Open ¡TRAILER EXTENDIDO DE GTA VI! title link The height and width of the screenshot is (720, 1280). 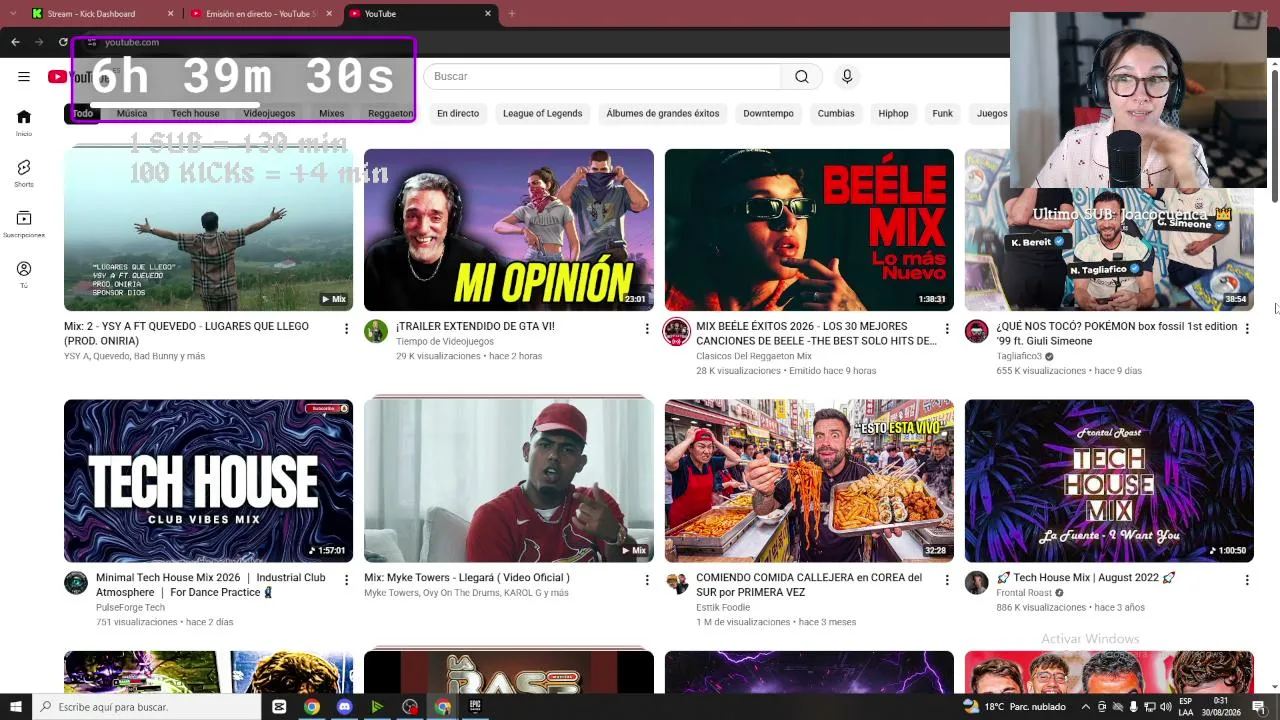tap(475, 326)
